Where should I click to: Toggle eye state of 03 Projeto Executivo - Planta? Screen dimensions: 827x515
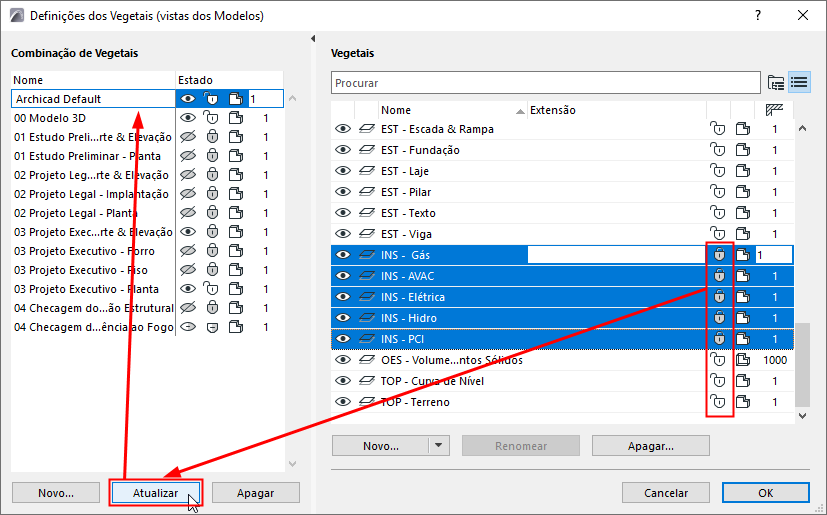coord(188,289)
